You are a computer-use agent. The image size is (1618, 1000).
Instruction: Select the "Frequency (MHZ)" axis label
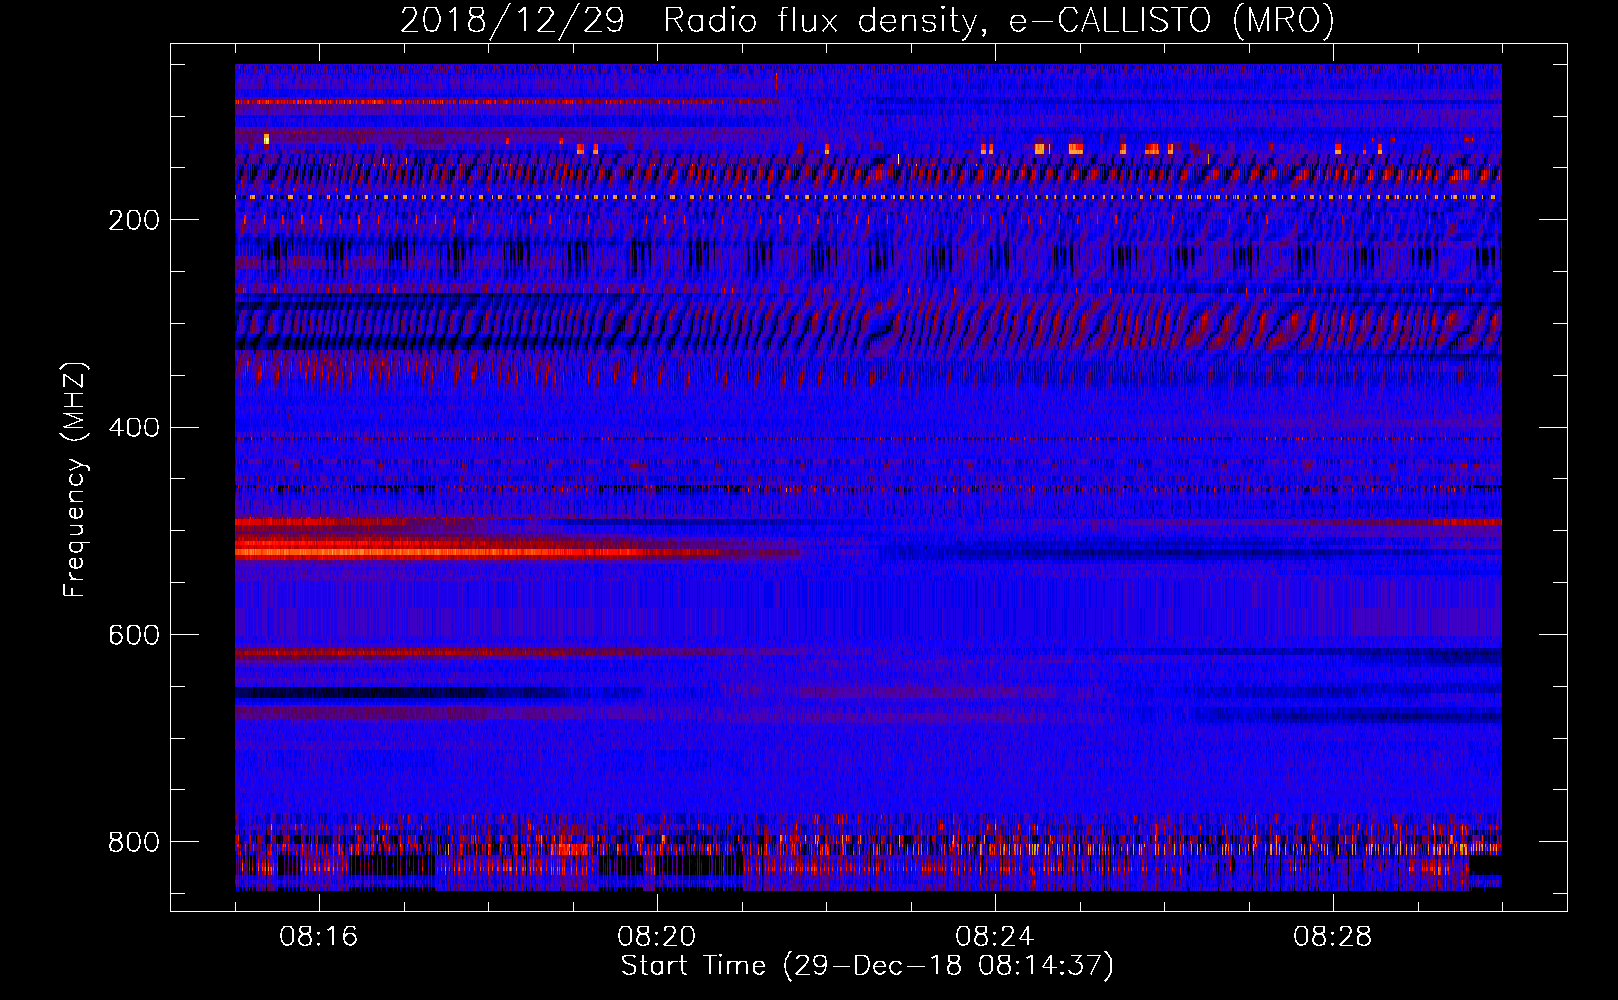[75, 479]
